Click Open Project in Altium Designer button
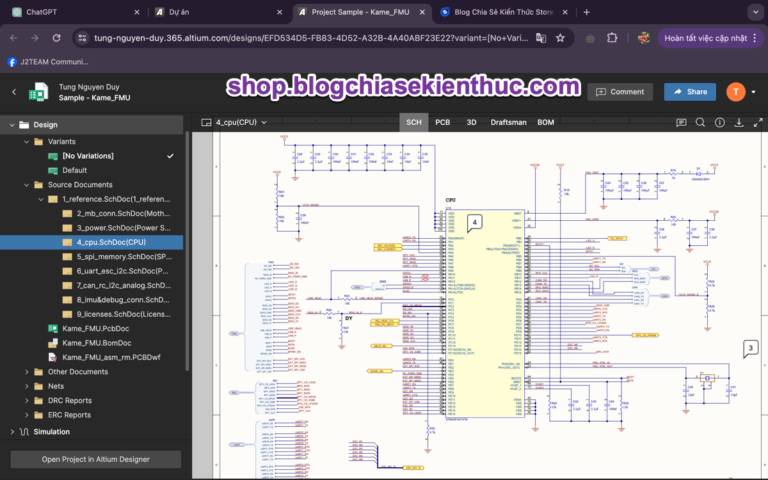The image size is (768, 480). (x=96, y=459)
